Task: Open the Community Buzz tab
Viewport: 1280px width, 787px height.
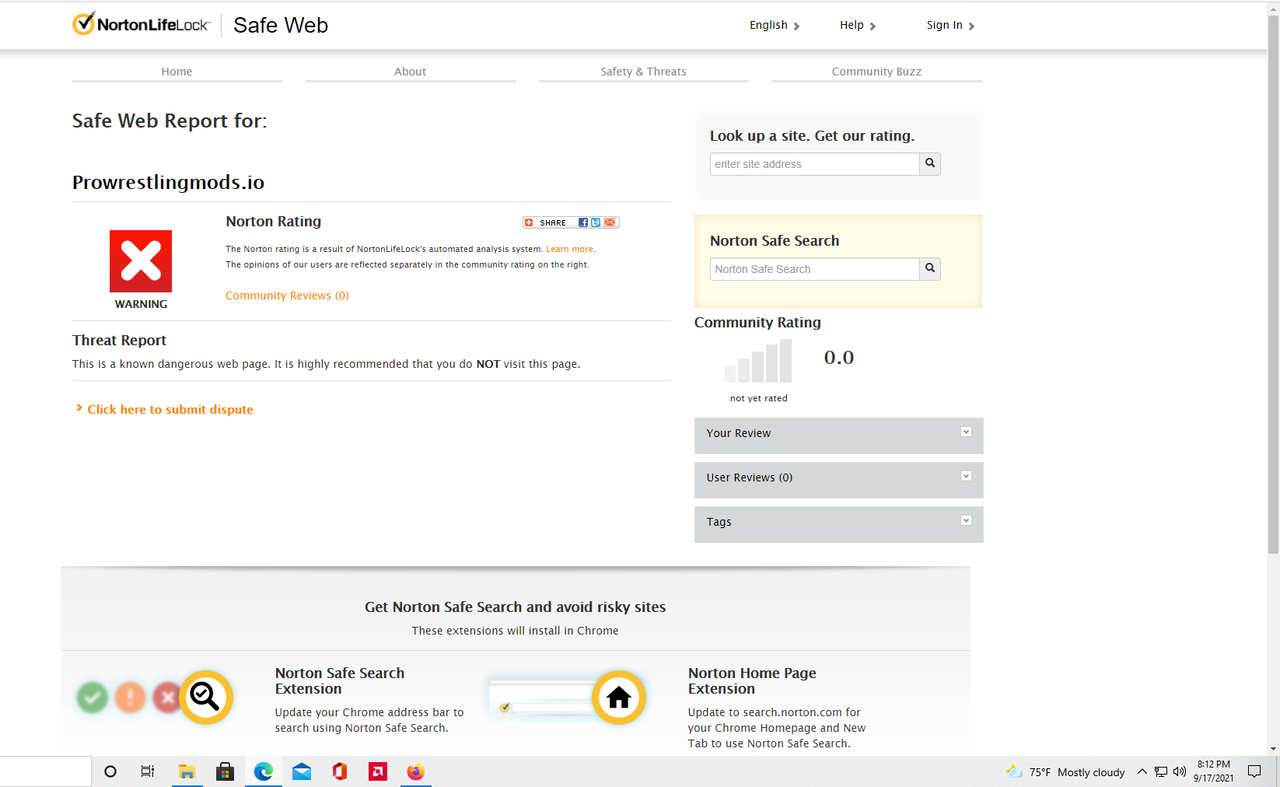Action: (877, 71)
